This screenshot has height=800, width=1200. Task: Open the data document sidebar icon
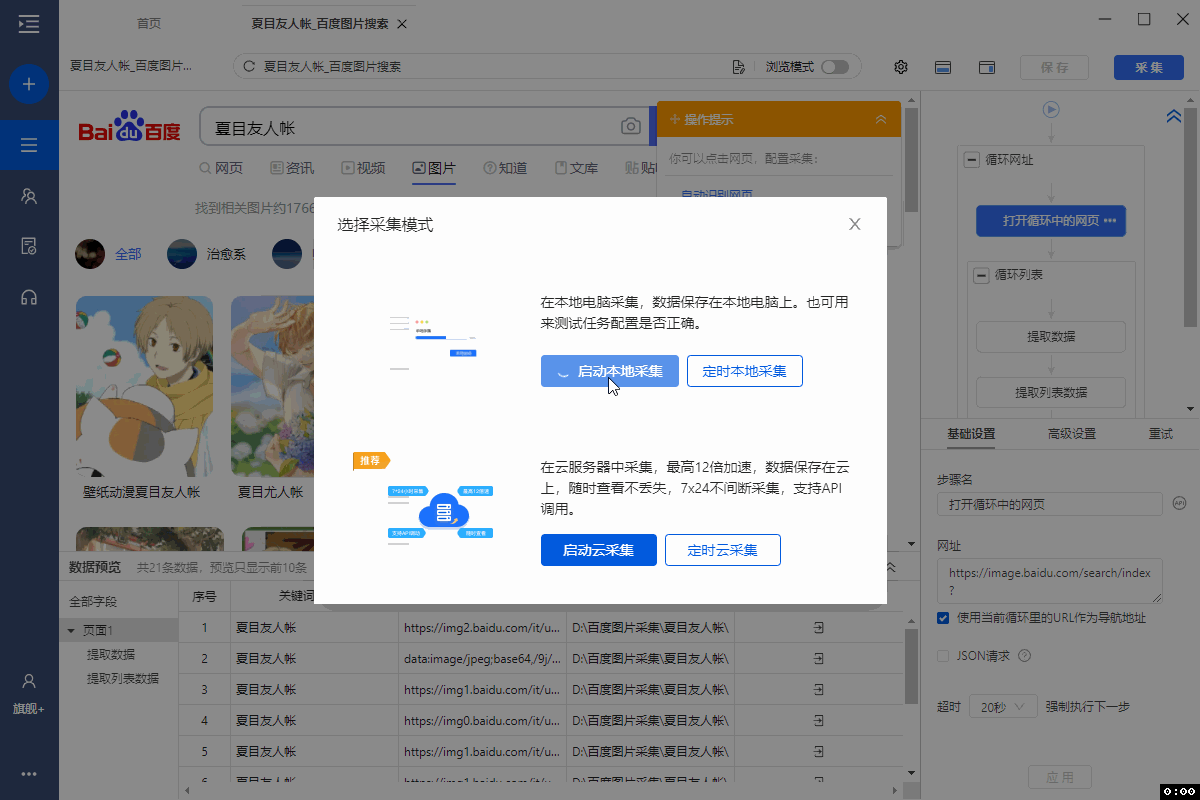click(x=29, y=246)
